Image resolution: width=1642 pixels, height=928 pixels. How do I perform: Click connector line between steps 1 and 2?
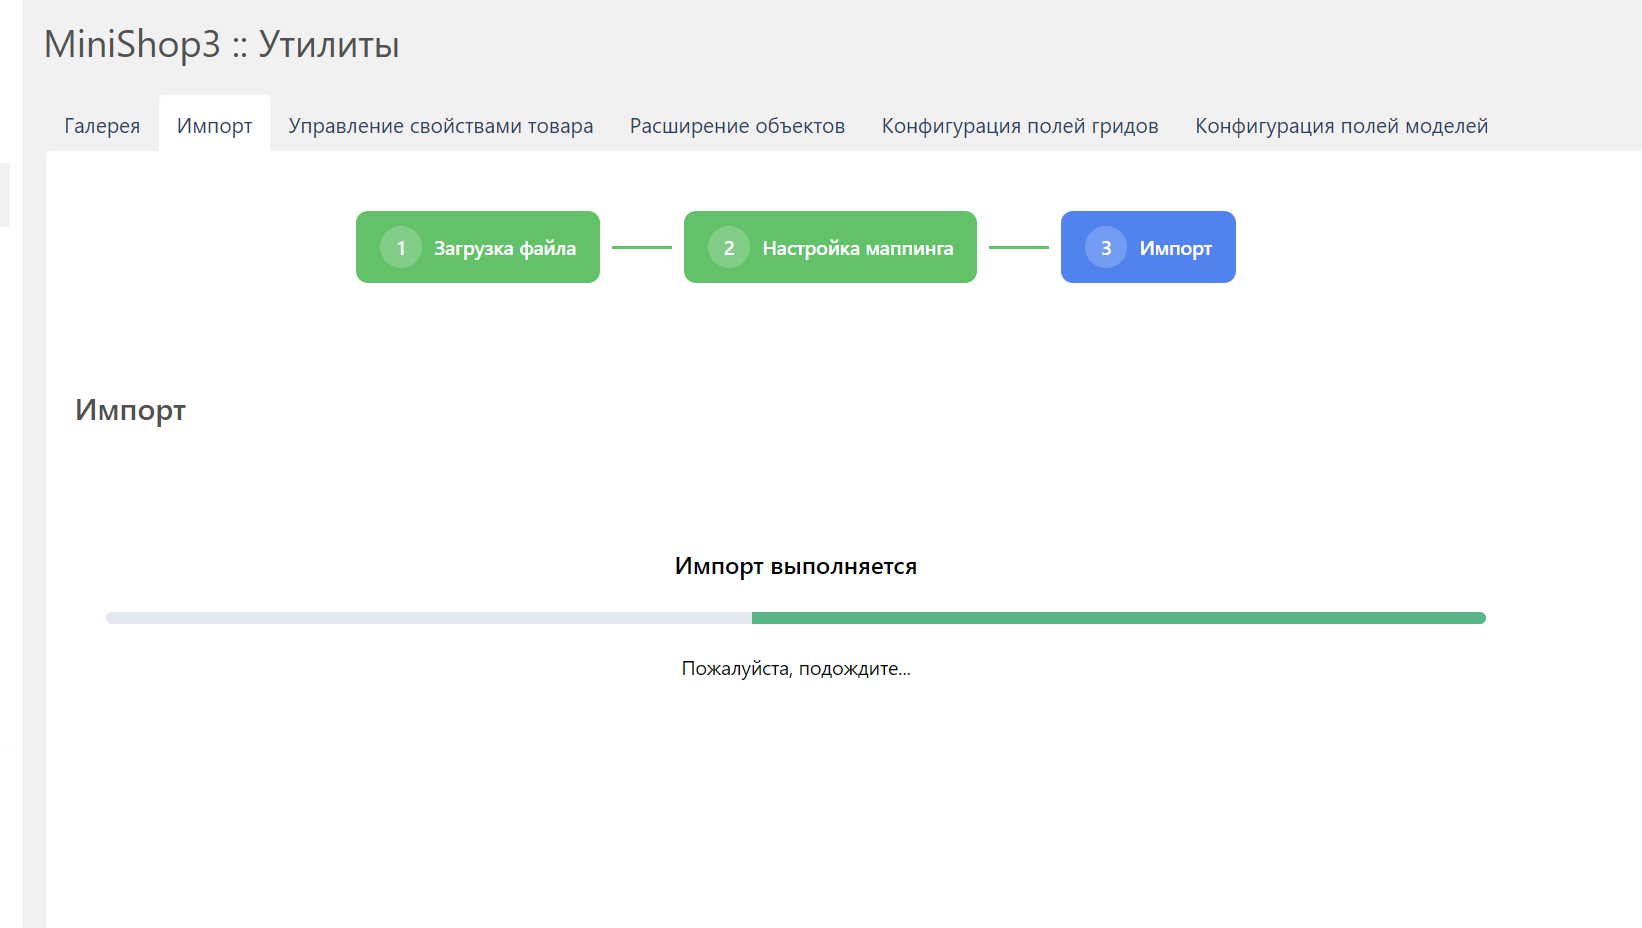641,247
